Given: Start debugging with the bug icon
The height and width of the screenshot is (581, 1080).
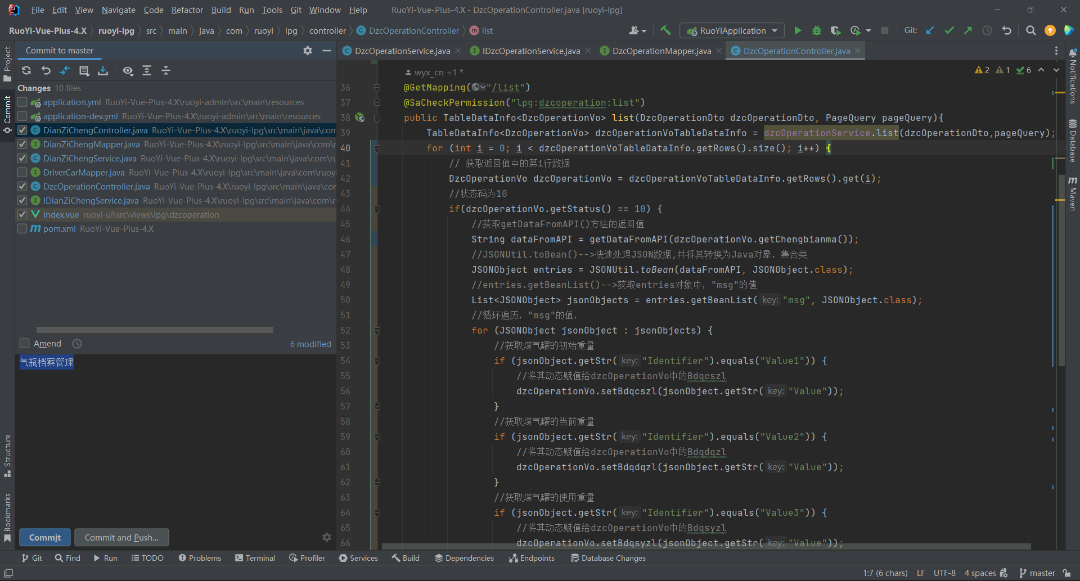Looking at the screenshot, I should point(817,31).
